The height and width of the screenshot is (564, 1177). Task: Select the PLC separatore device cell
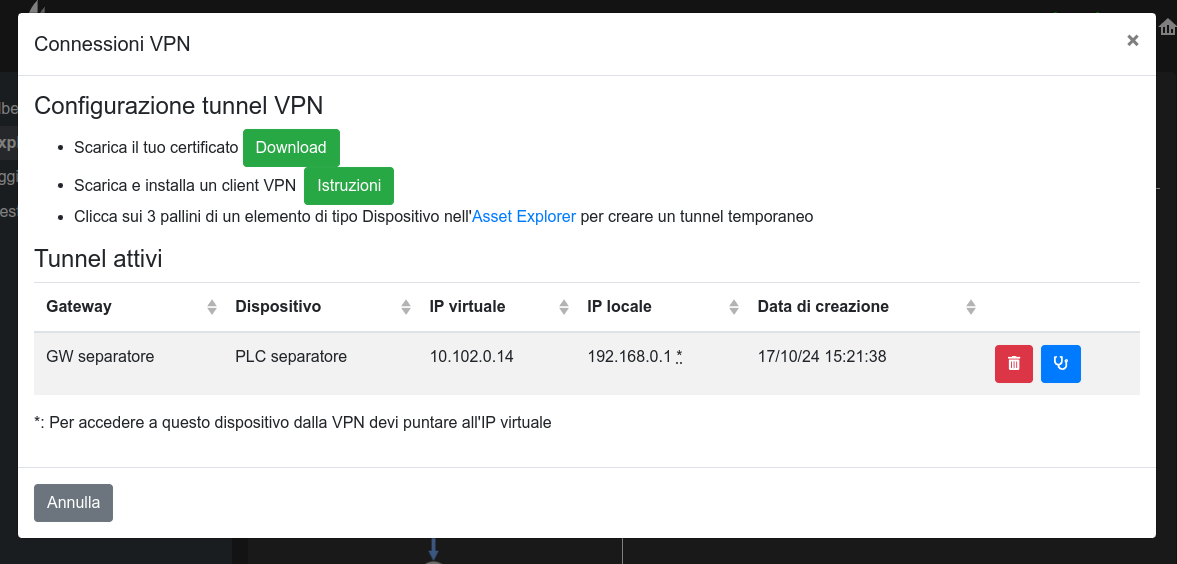[x=291, y=357]
